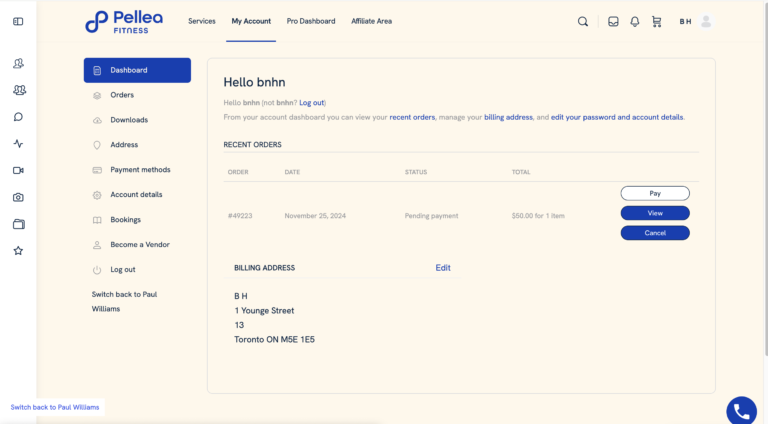Click the Orders stack icon

click(x=97, y=95)
